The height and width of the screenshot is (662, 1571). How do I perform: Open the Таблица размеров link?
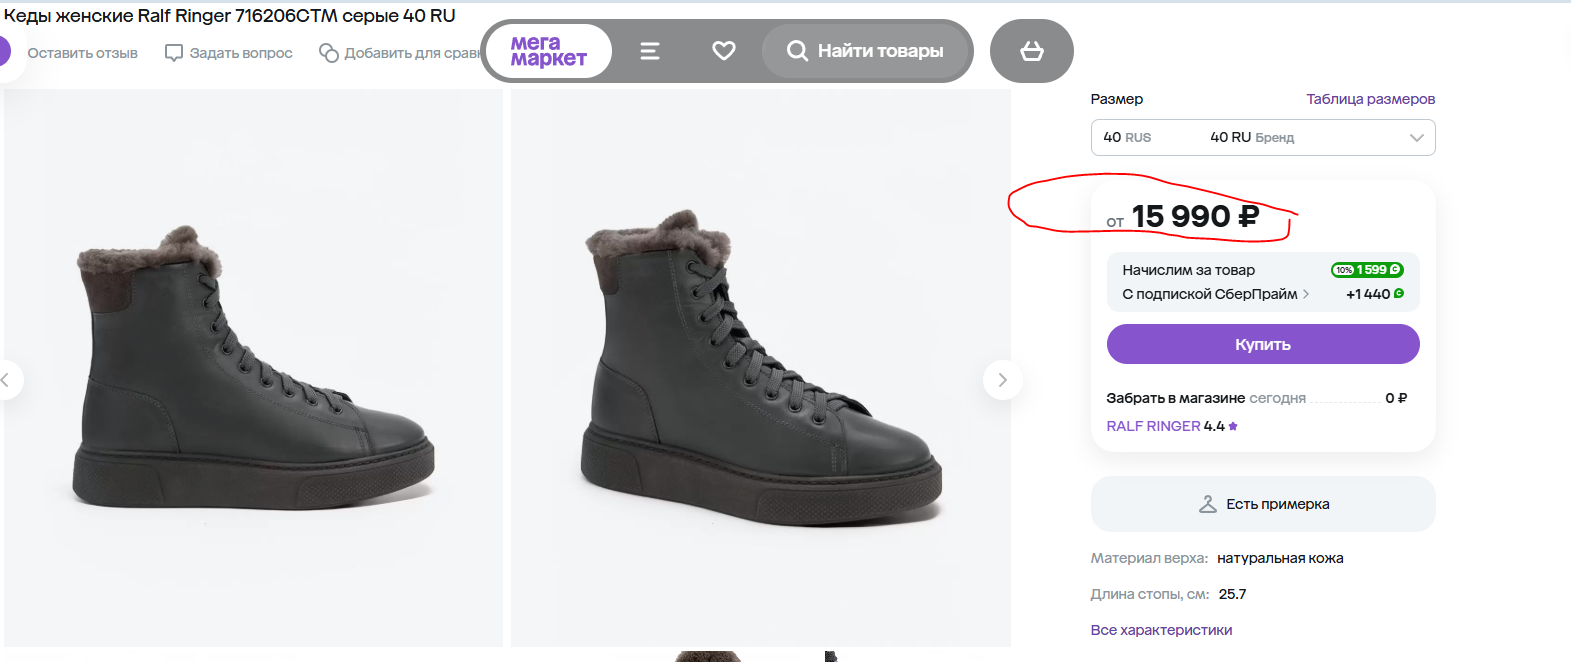point(1370,99)
